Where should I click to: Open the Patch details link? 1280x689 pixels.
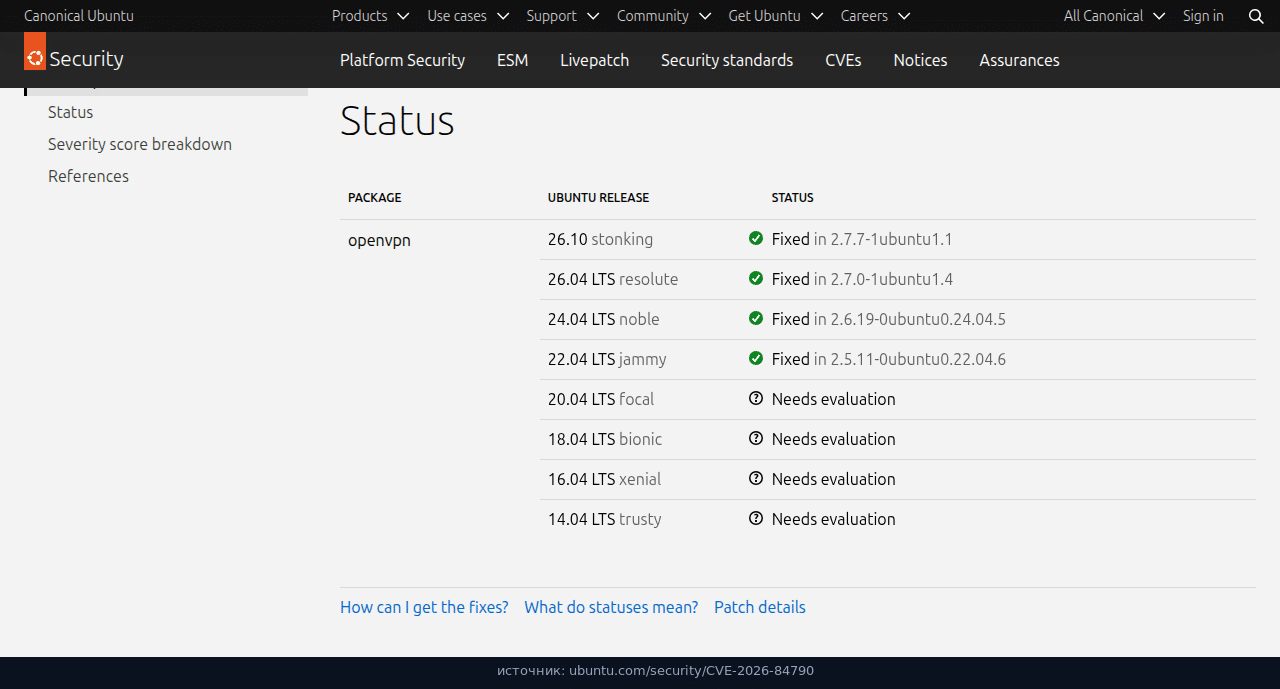tap(760, 607)
